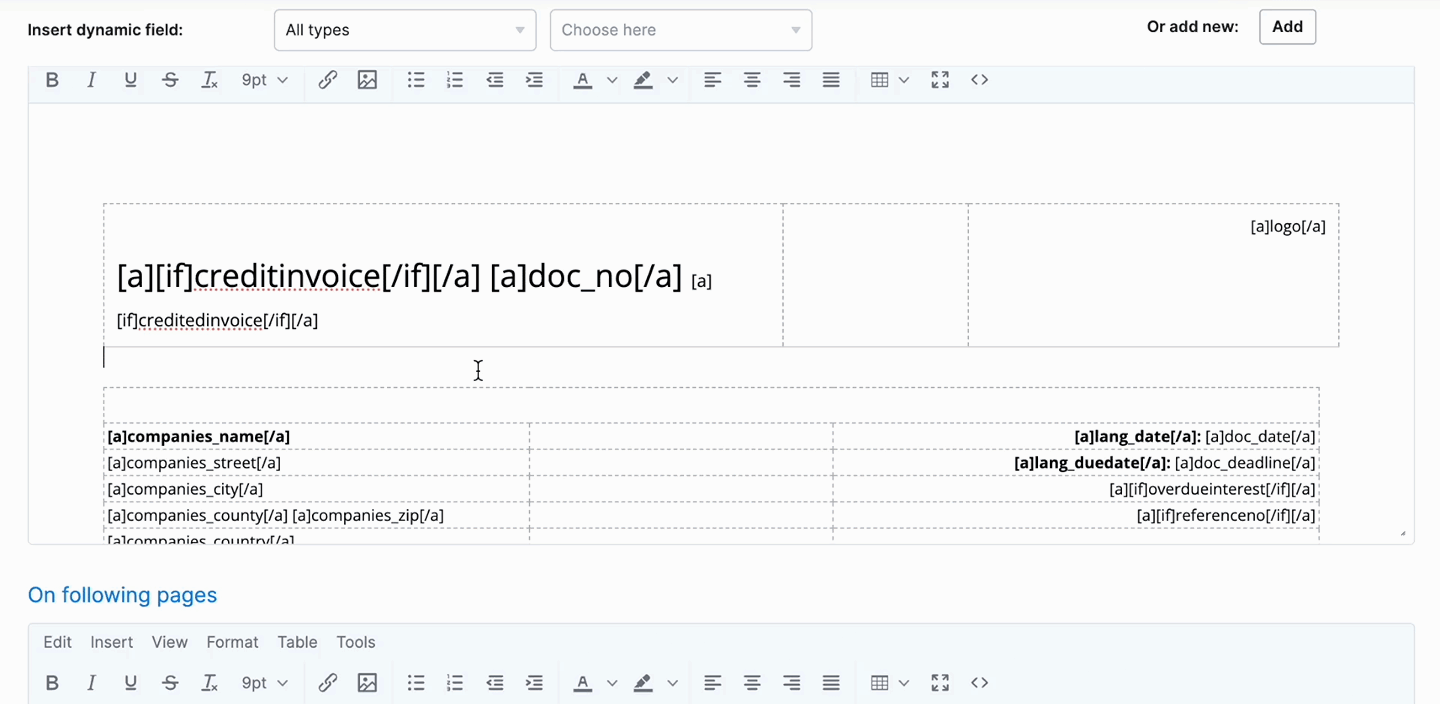Screen dimensions: 1440x704
Task: Click the On following pages heading
Action: (x=122, y=595)
